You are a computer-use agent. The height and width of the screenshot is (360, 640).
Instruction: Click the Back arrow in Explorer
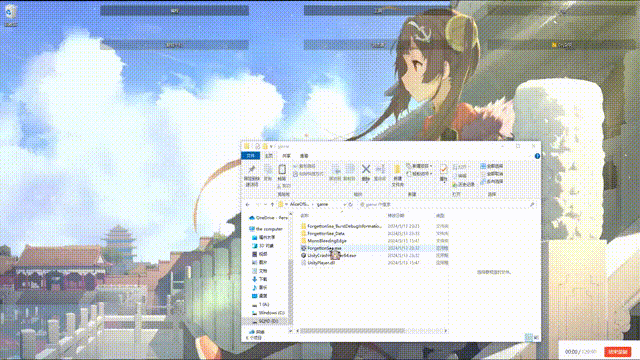[x=248, y=204]
